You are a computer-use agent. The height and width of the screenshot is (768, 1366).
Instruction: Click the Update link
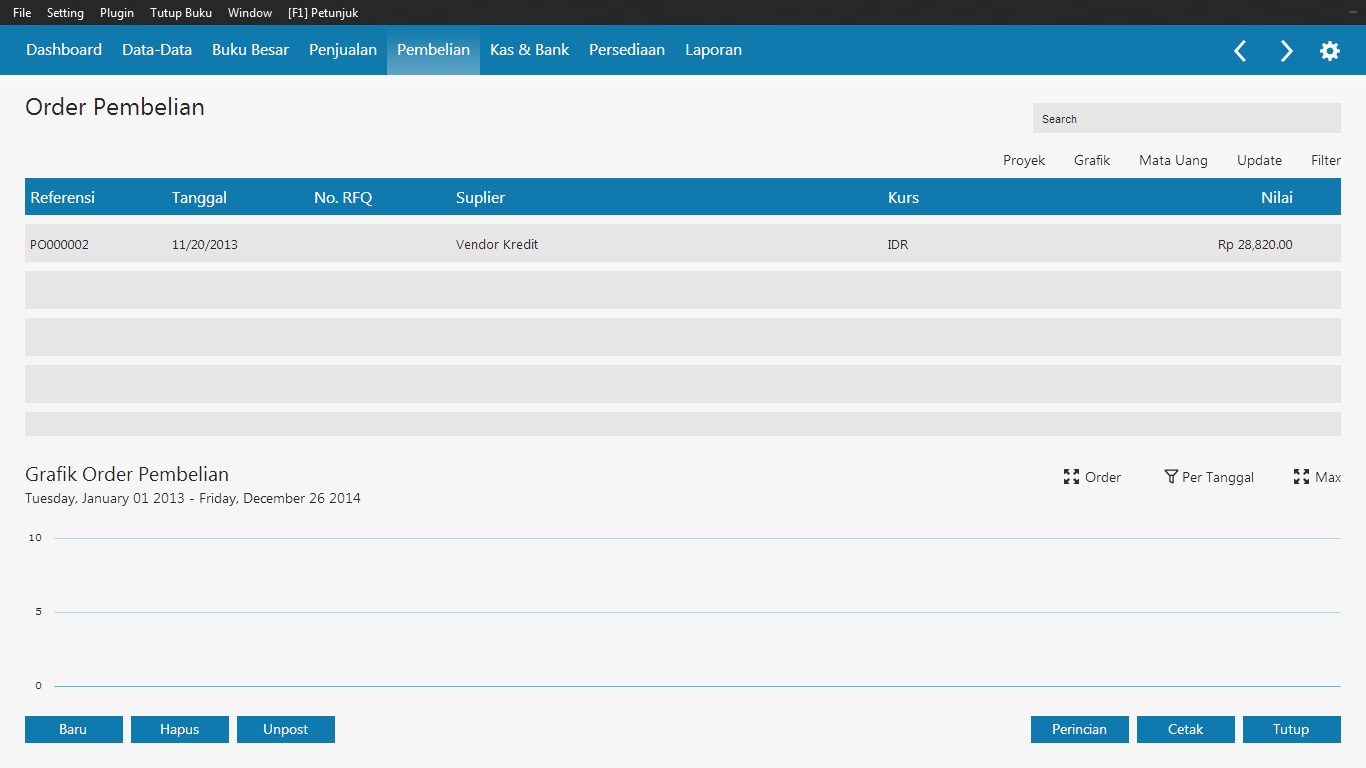1259,160
